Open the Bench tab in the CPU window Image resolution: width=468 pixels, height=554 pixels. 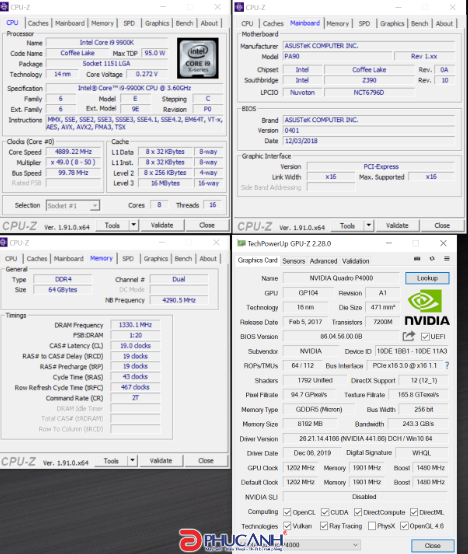[184, 23]
